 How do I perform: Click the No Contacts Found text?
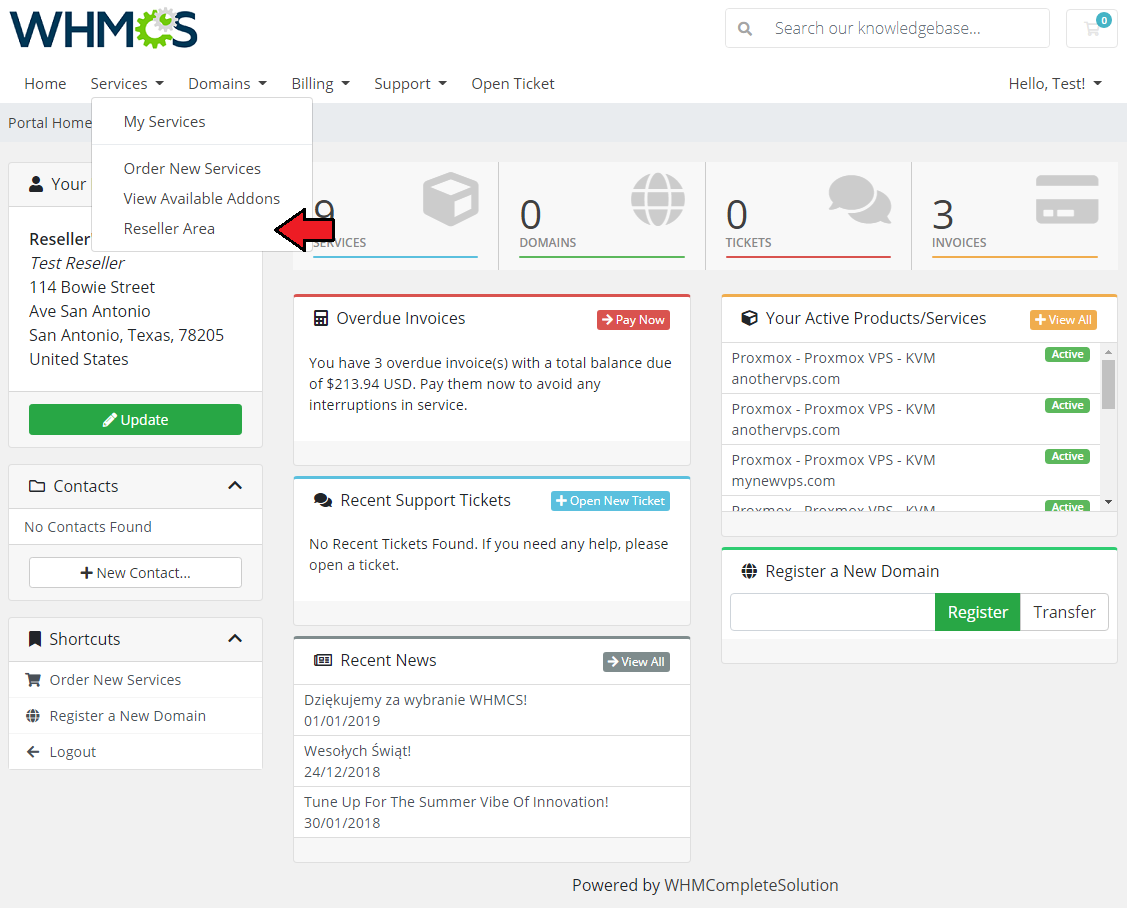[x=88, y=527]
